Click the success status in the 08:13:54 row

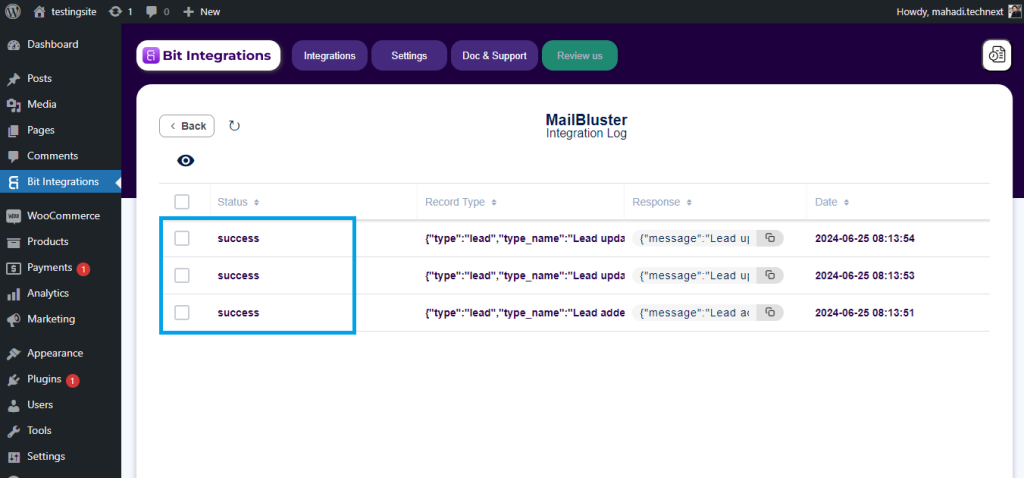click(x=238, y=238)
